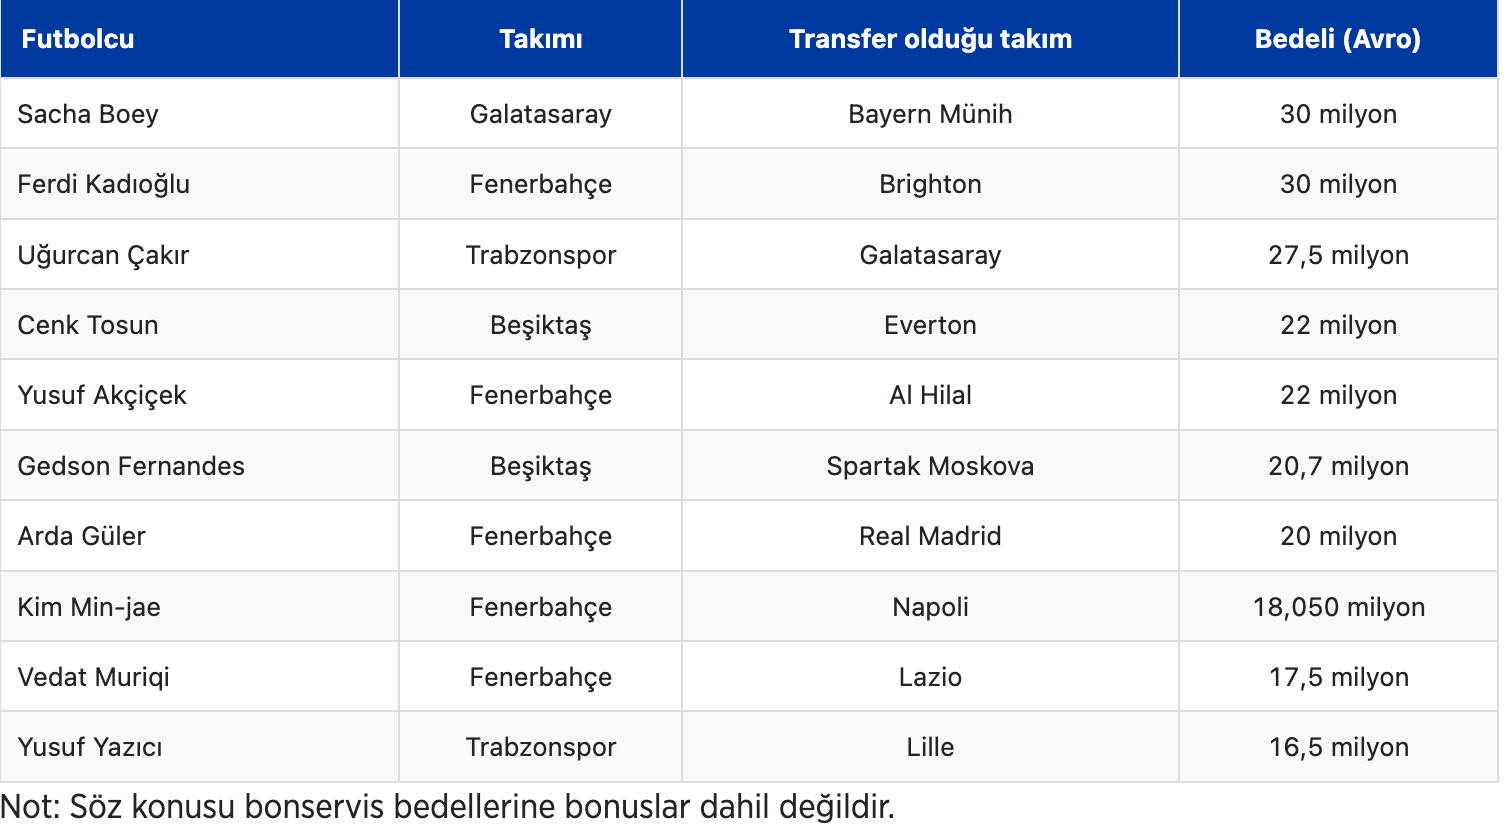This screenshot has height=829, width=1508.
Task: Select Vedat Muriqi in the list
Action: tap(94, 677)
